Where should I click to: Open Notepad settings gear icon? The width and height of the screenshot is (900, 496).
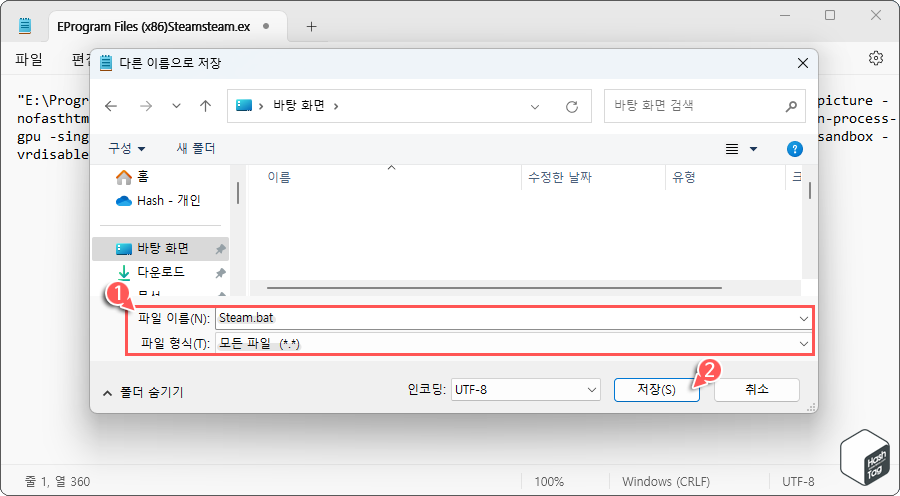coord(875,58)
